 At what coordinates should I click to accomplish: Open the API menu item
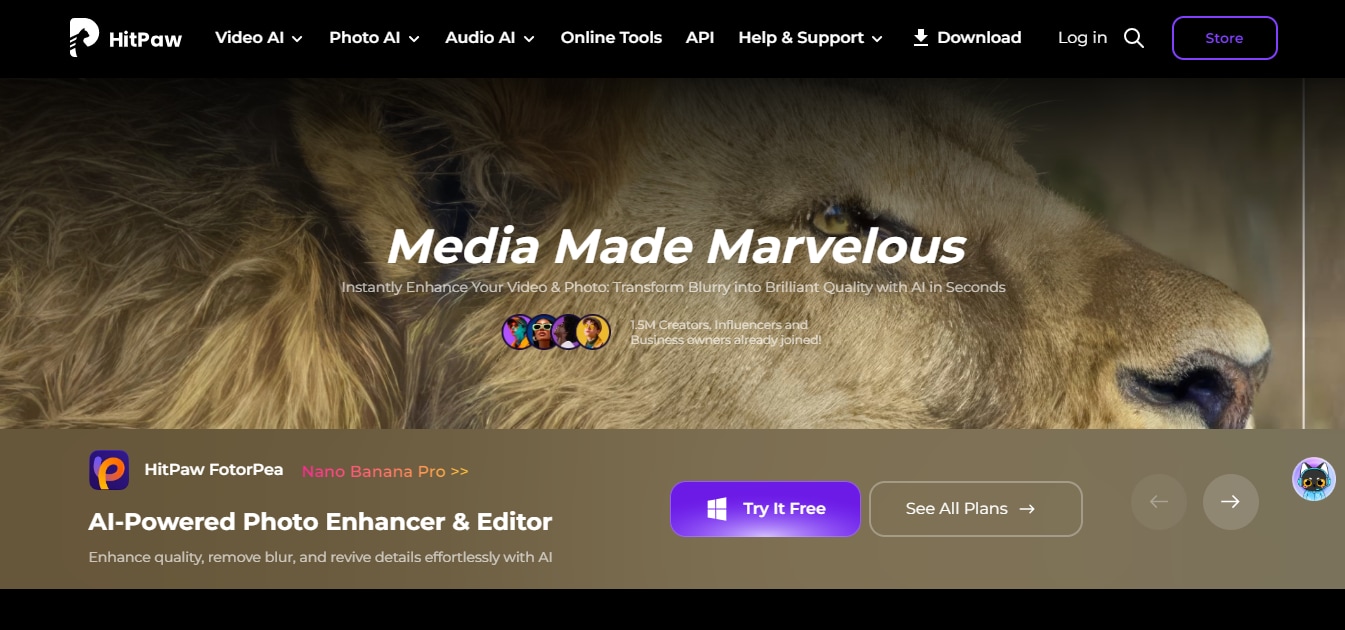700,38
